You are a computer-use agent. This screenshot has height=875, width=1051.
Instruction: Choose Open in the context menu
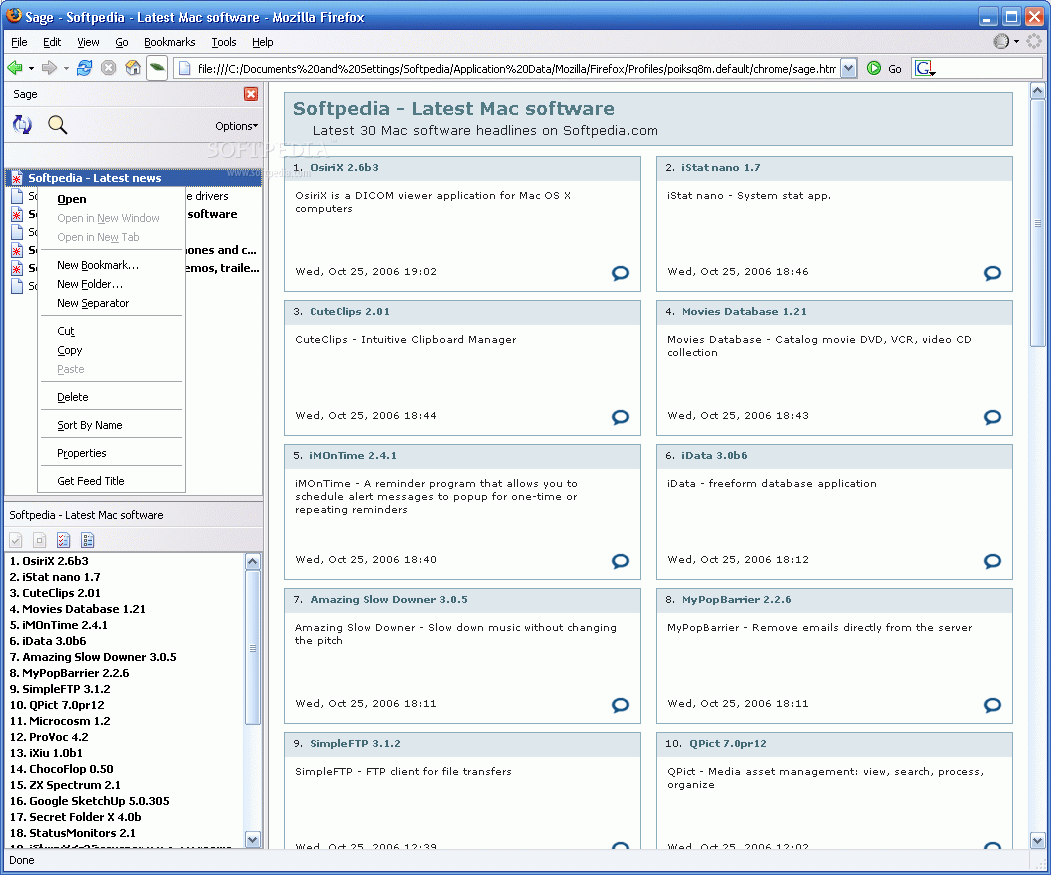pos(111,199)
